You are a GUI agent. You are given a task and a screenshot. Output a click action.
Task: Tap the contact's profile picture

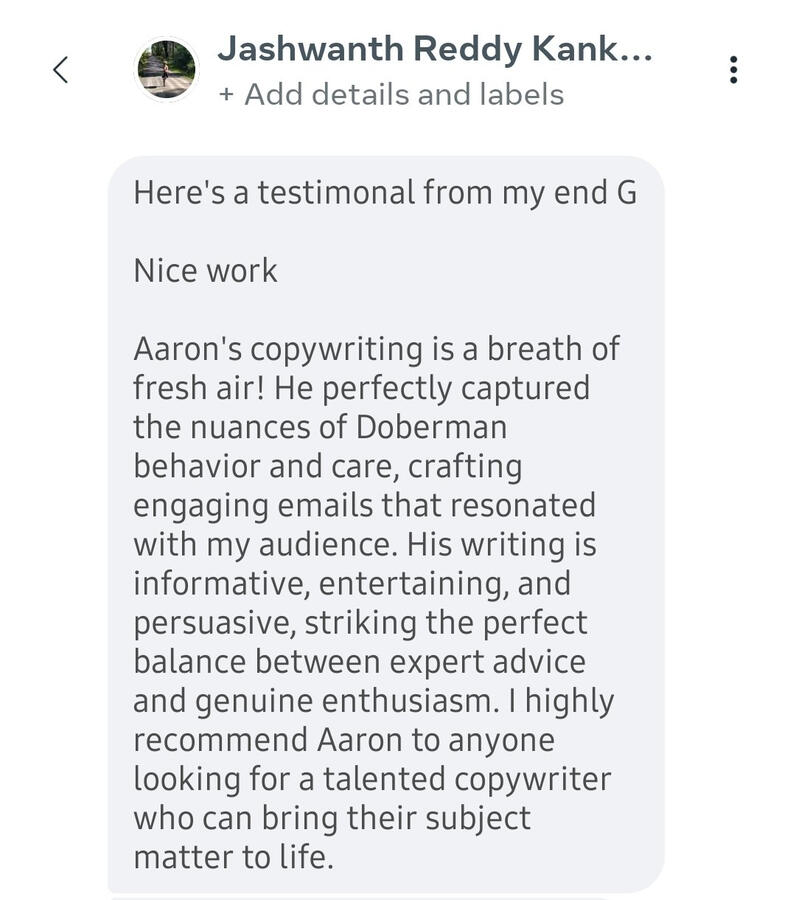coord(166,70)
